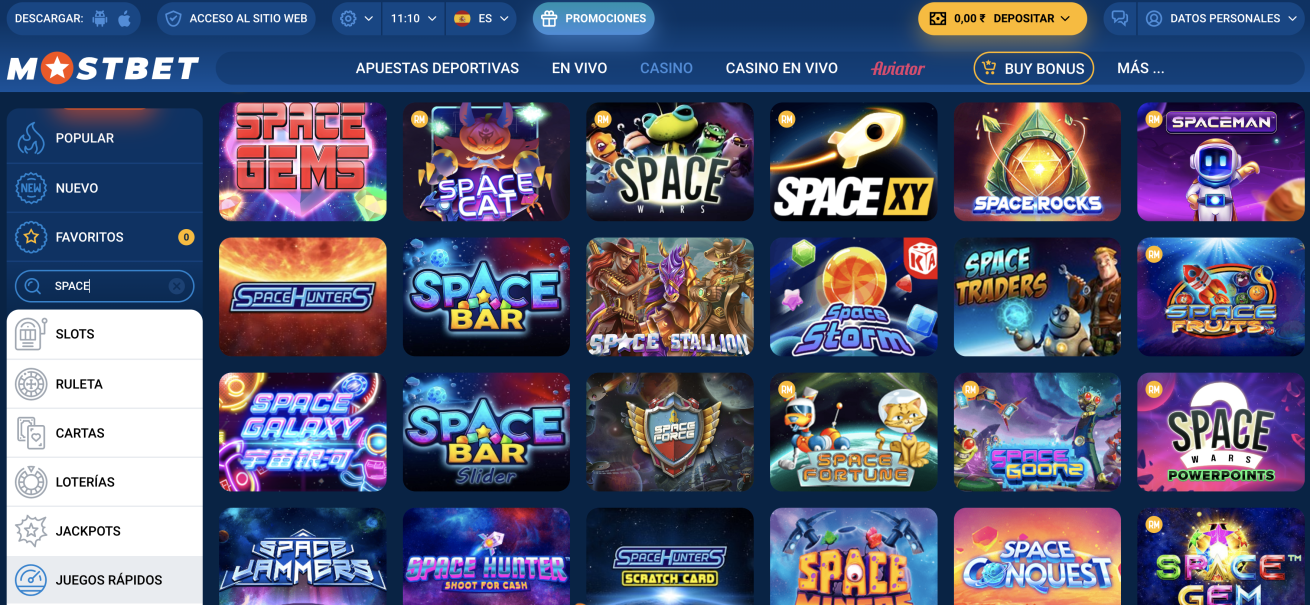The width and height of the screenshot is (1310, 605).
Task: Click the Buy Bonus button
Action: click(1033, 68)
